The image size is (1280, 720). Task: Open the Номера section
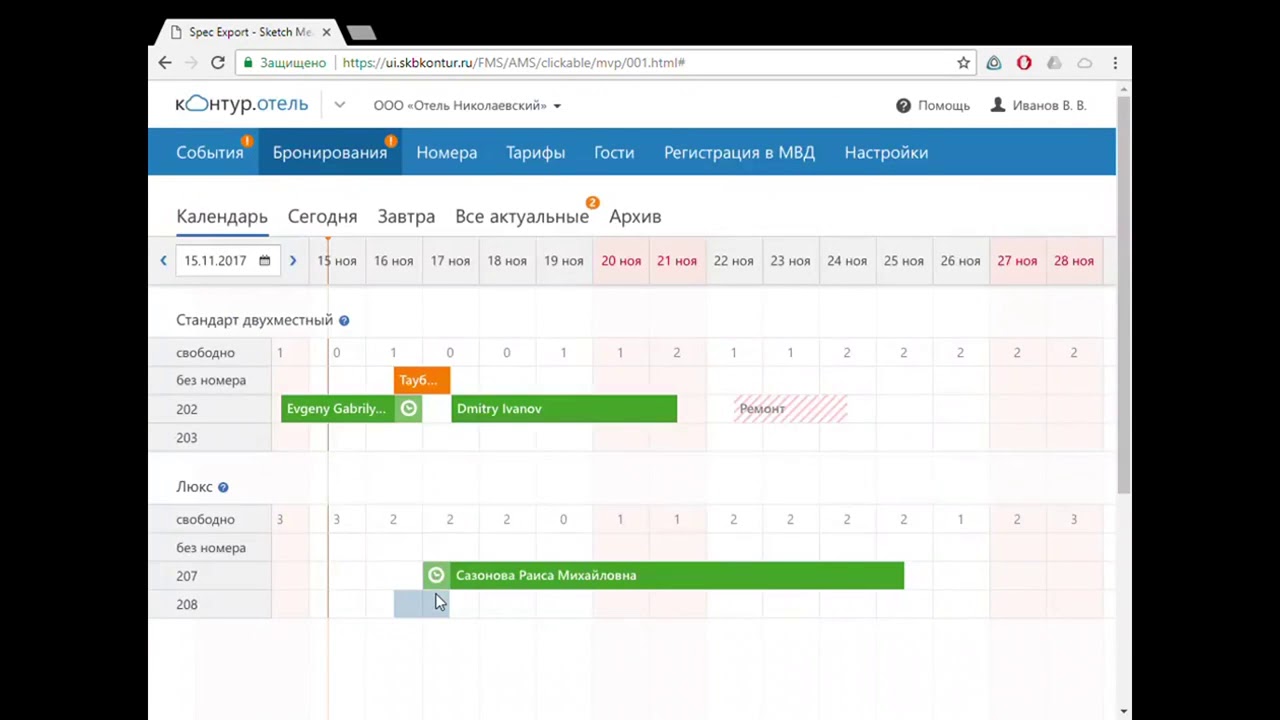pos(446,152)
